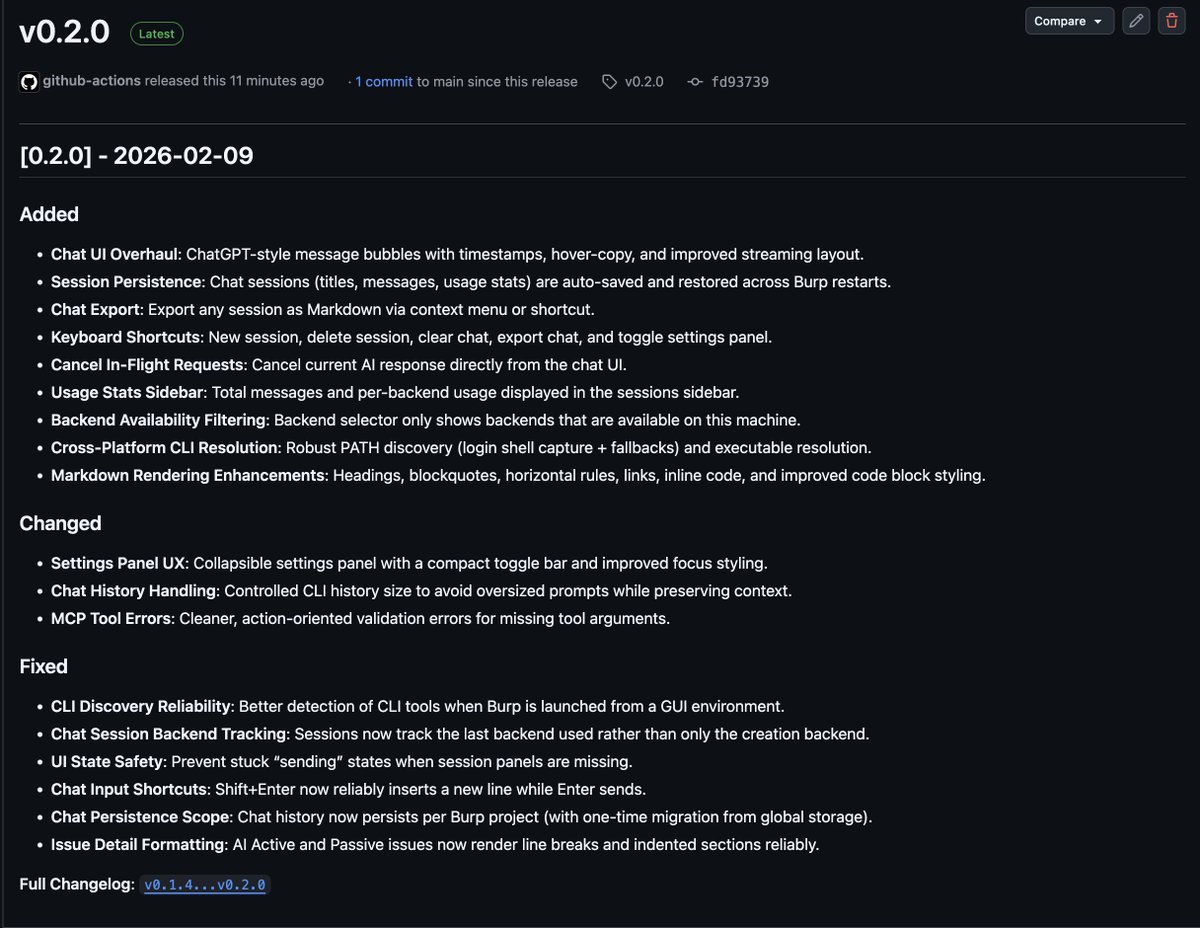Open the Compare dropdown
1200x928 pixels.
point(1069,21)
